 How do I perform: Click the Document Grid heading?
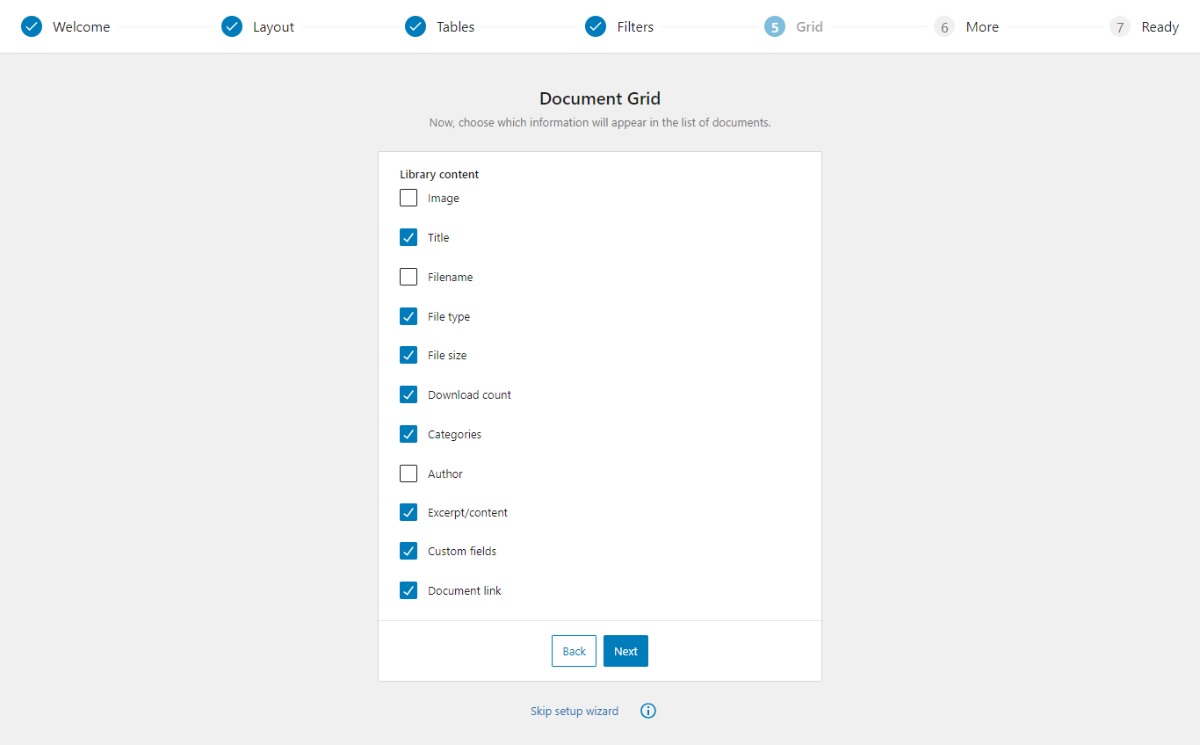pyautogui.click(x=600, y=98)
